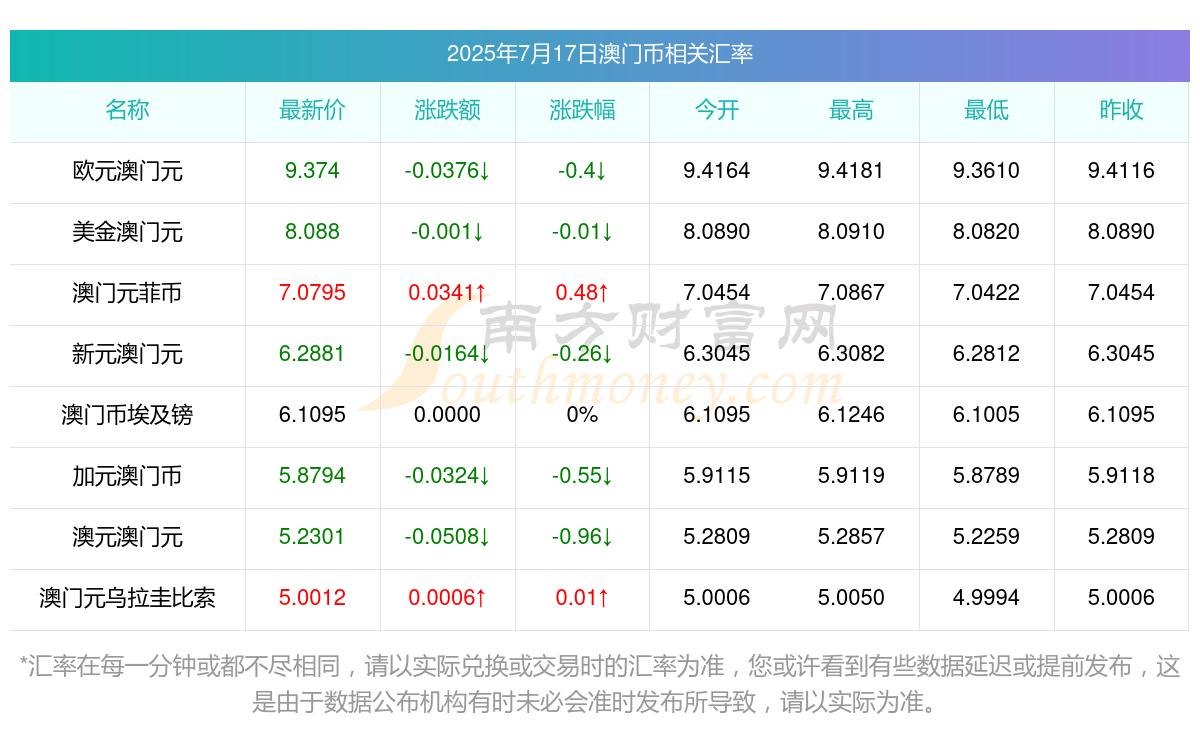Click the exchange rate disclaimer footnote
The height and width of the screenshot is (733, 1200).
(x=600, y=684)
